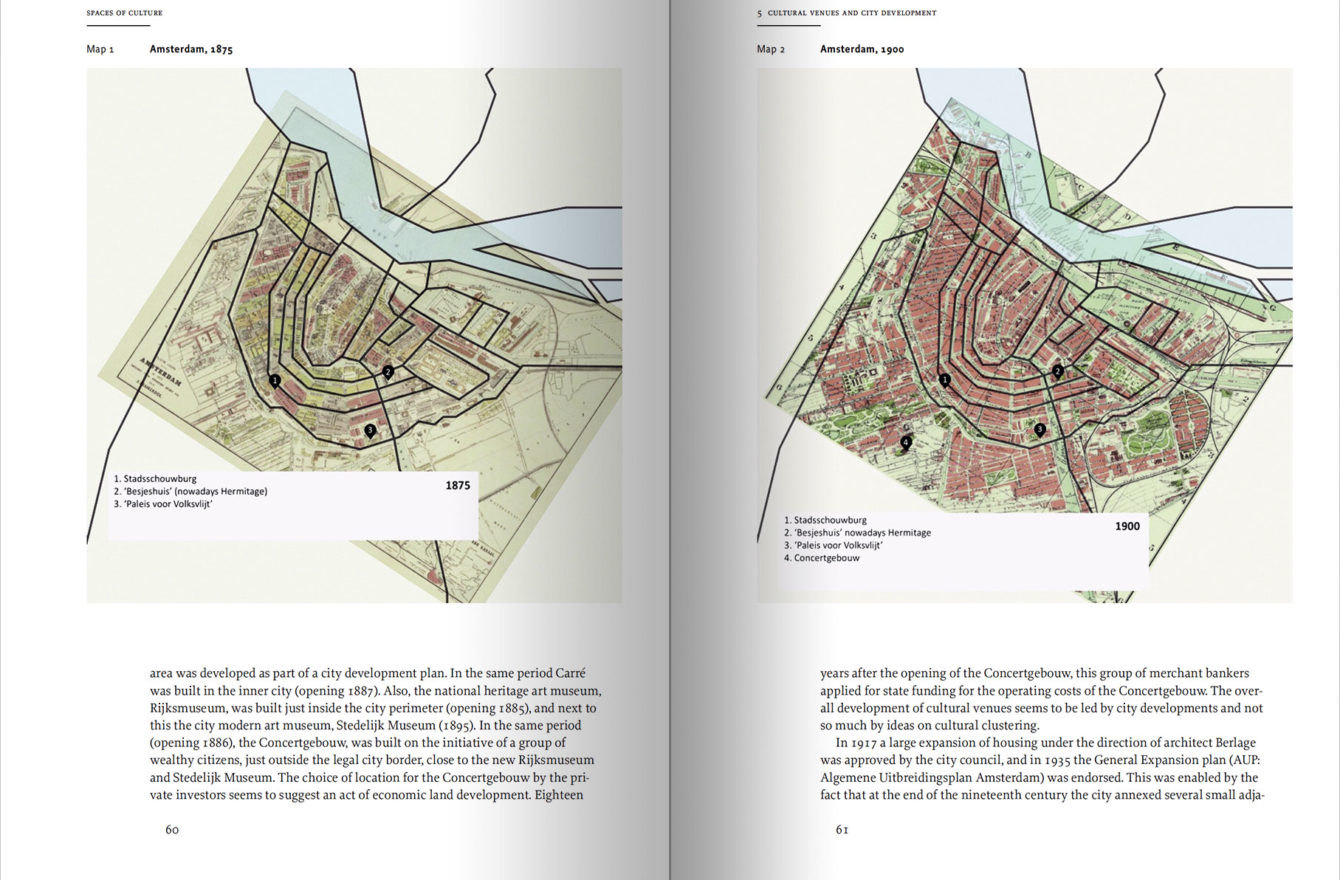Image resolution: width=1340 pixels, height=880 pixels.
Task: Click the 'Amsterdam, 1900' map title
Action: [862, 49]
